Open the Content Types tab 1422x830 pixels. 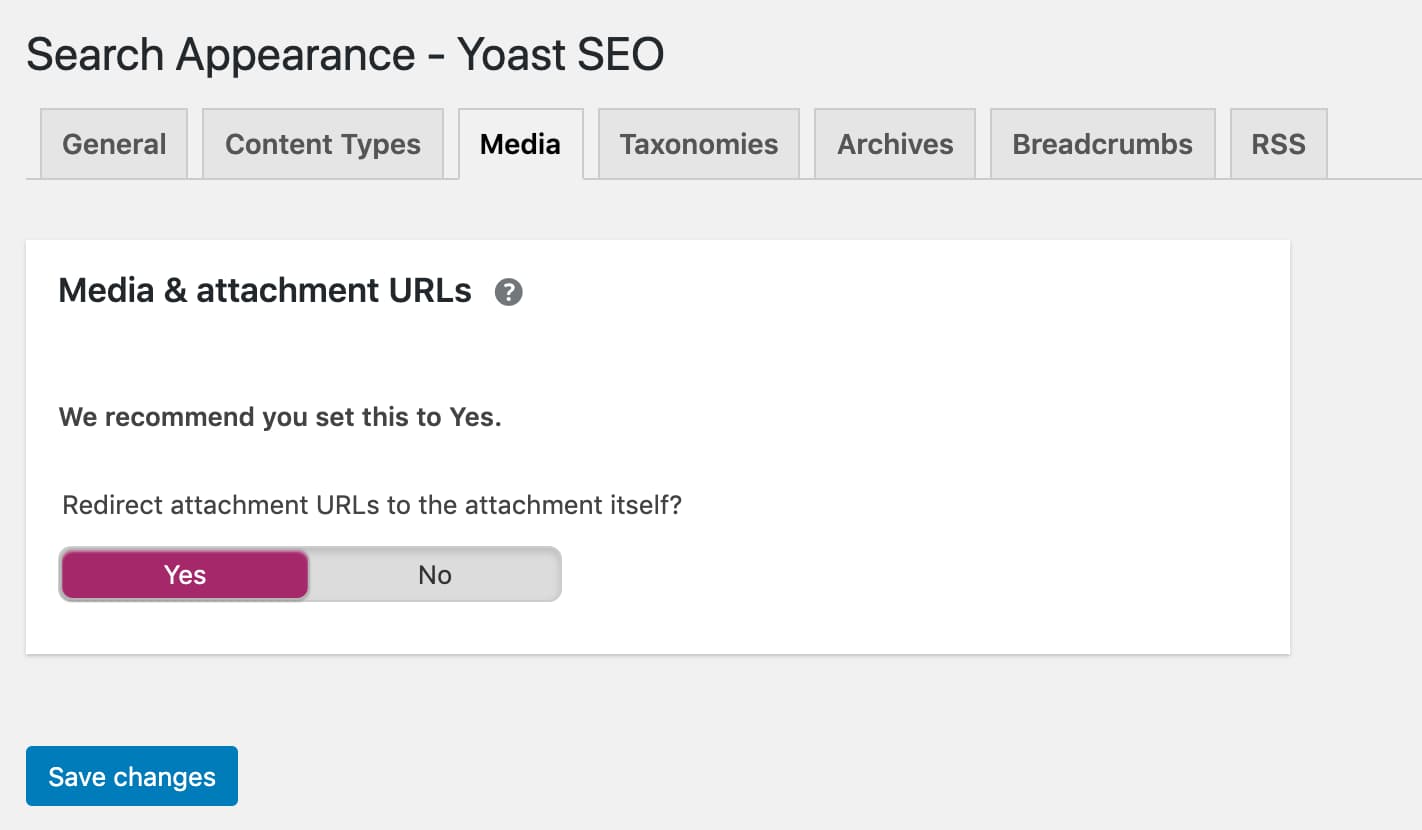(x=323, y=144)
